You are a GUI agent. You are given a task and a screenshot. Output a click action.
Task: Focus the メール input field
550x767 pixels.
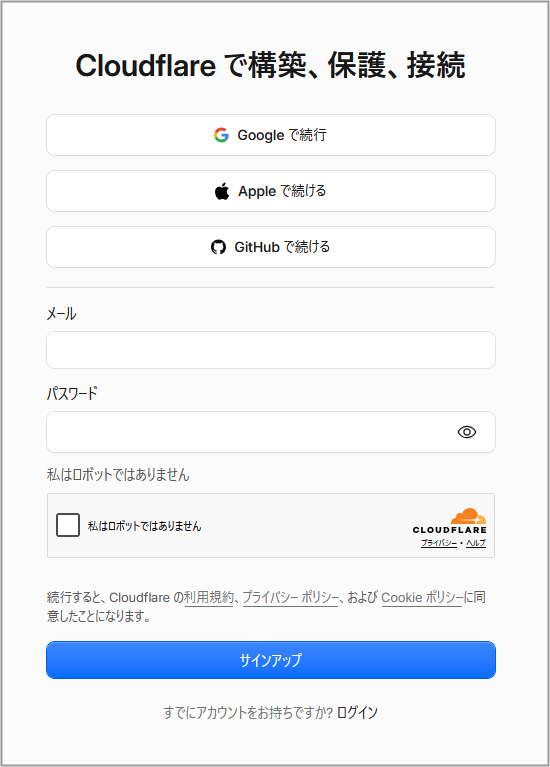[271, 350]
